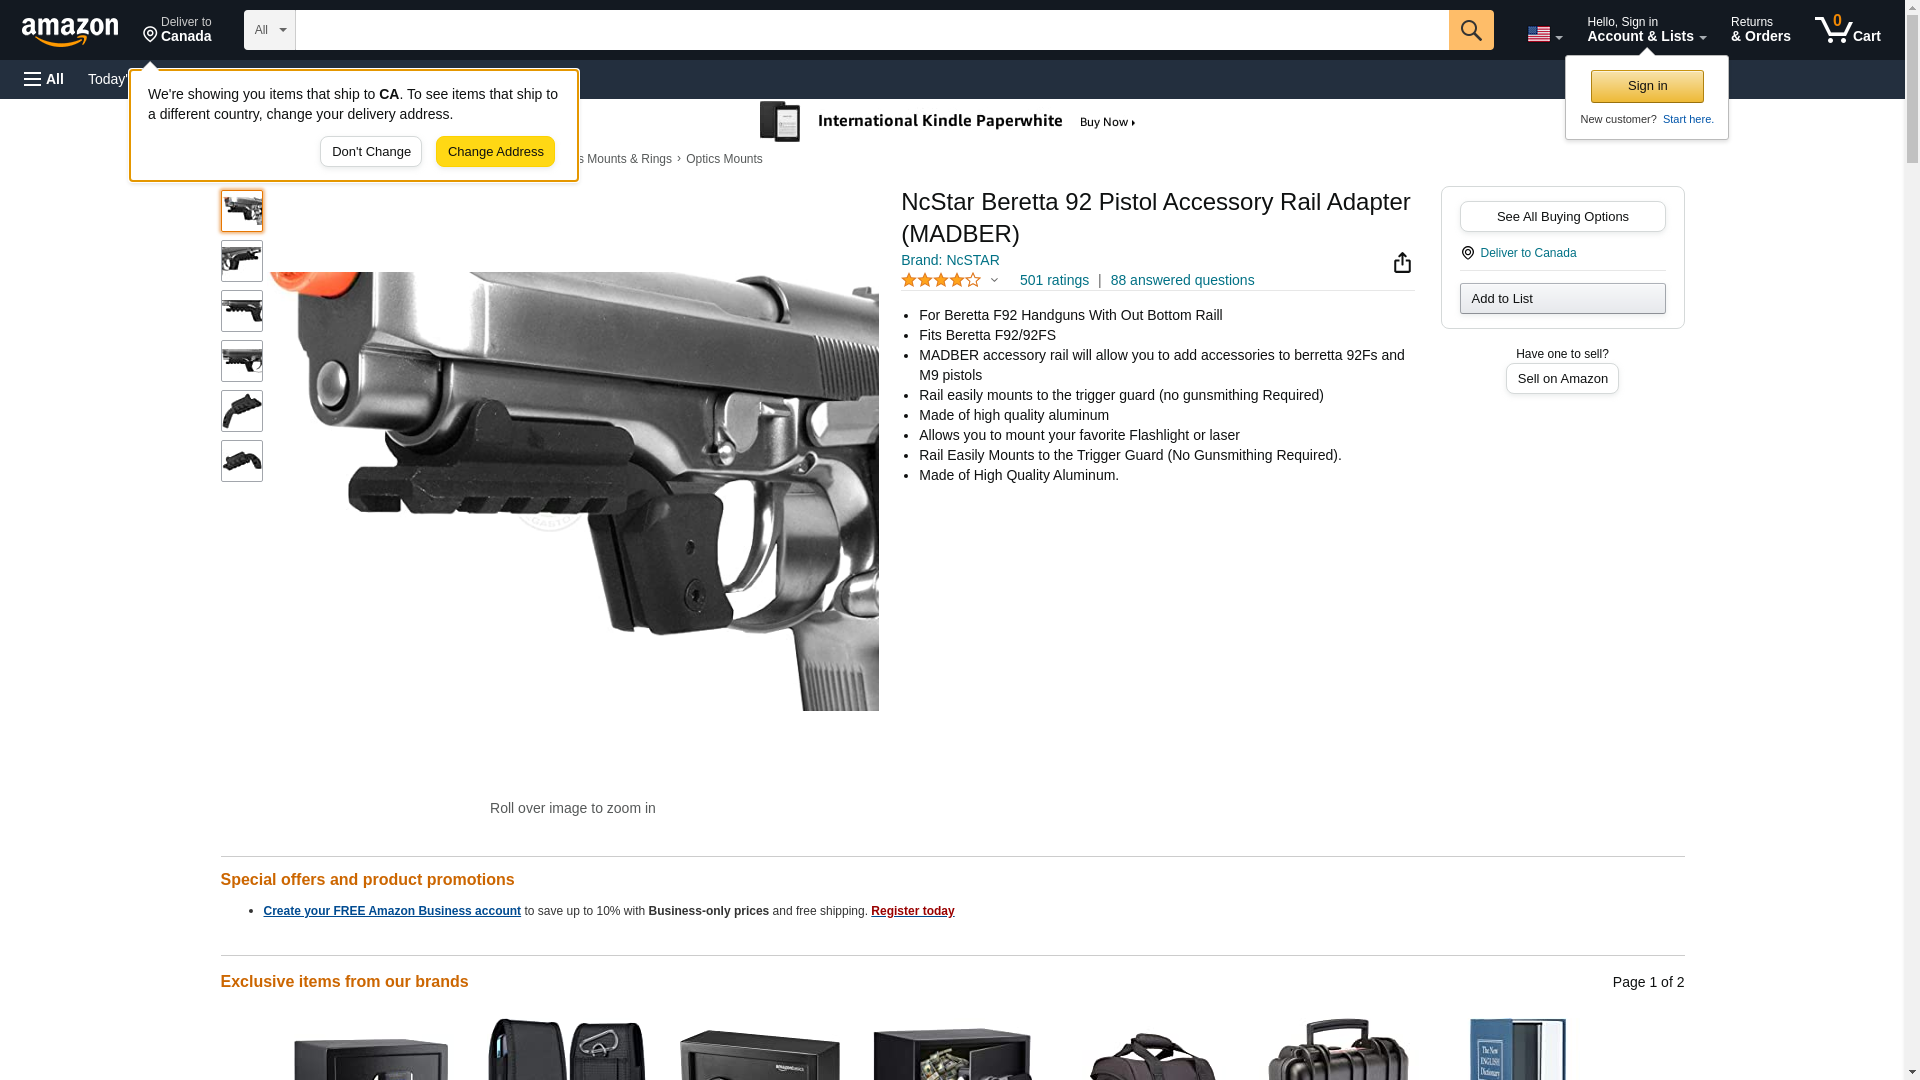
Task: Select the fifth product thumbnail
Action: pyautogui.click(x=241, y=411)
